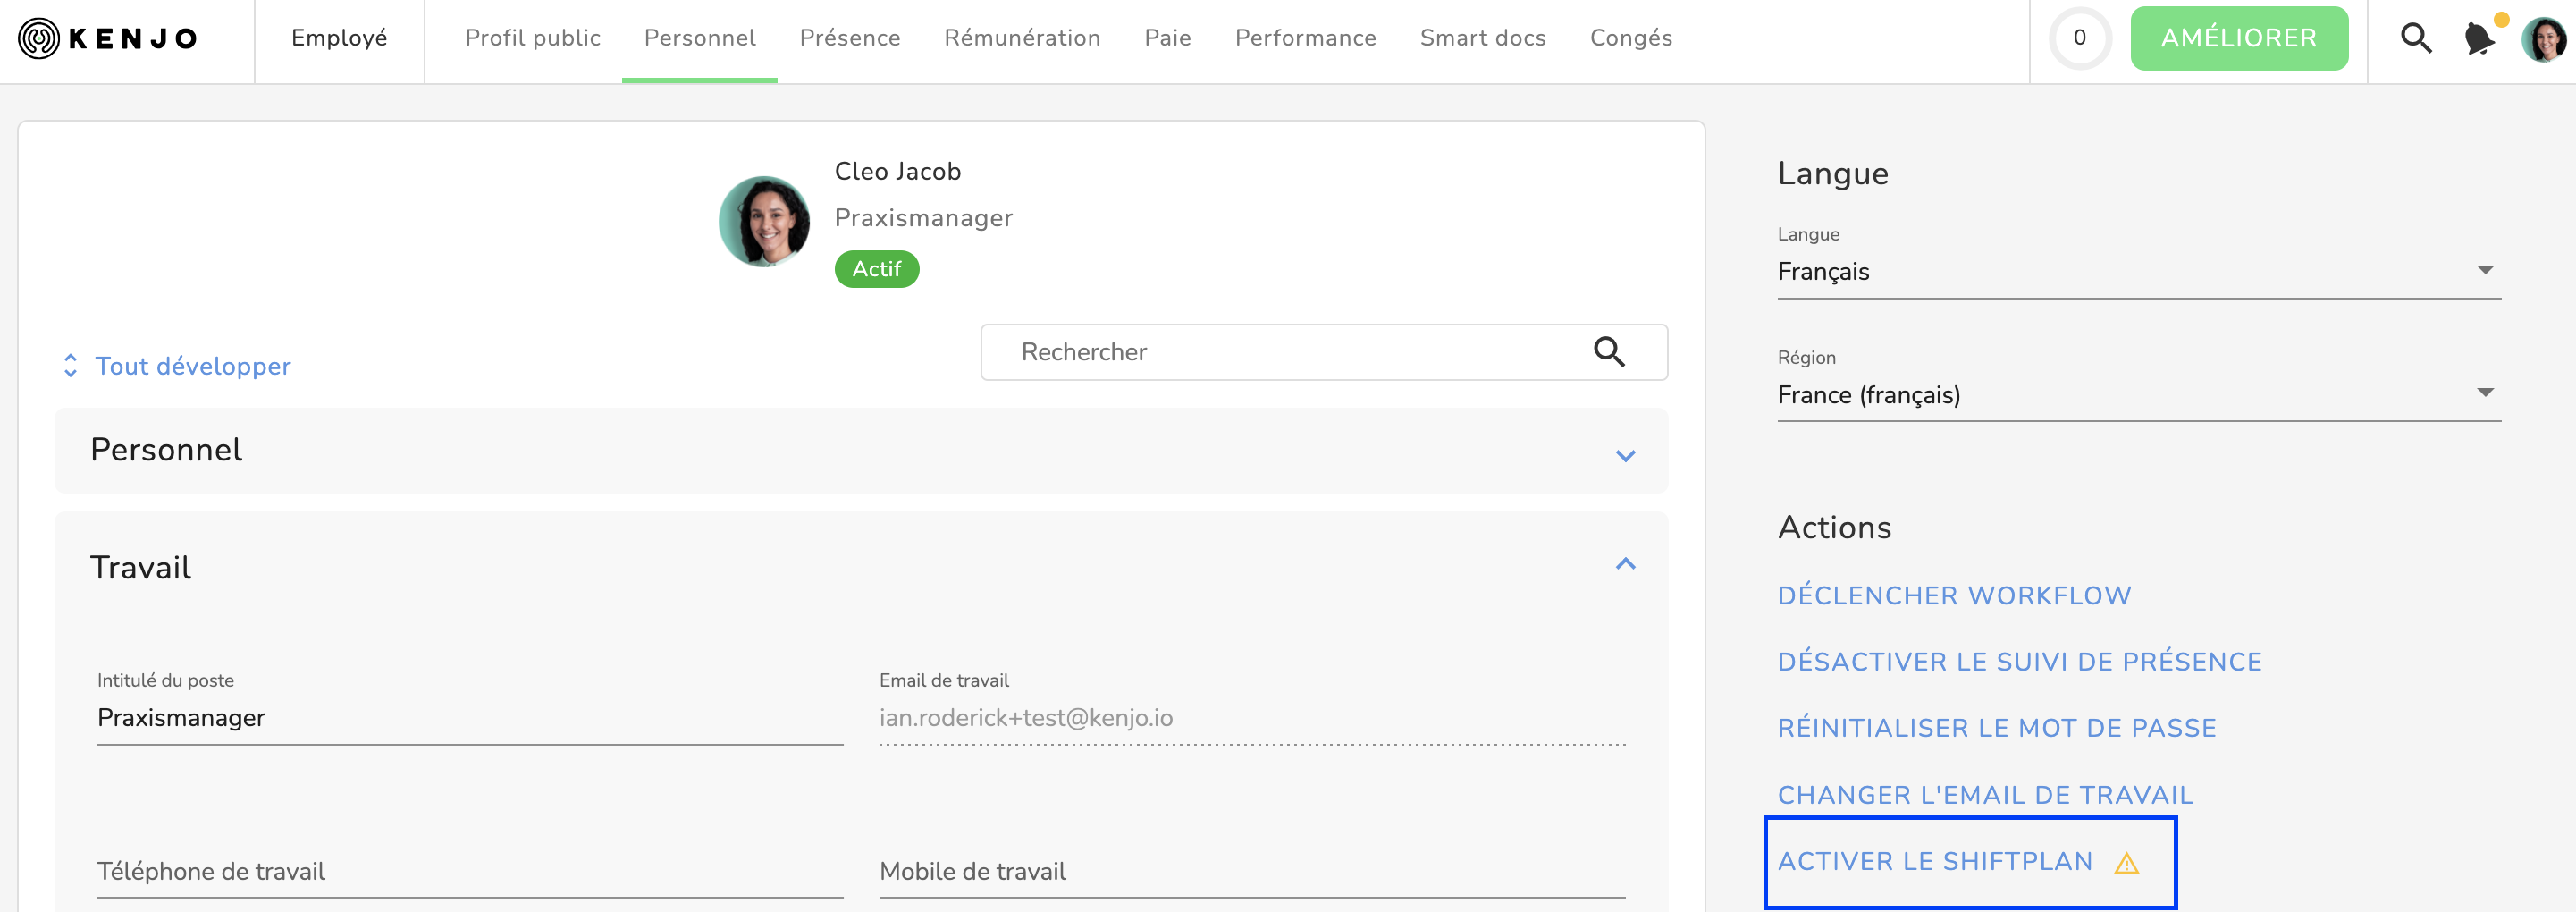Expand the Personnel section chevron

pyautogui.click(x=1626, y=456)
